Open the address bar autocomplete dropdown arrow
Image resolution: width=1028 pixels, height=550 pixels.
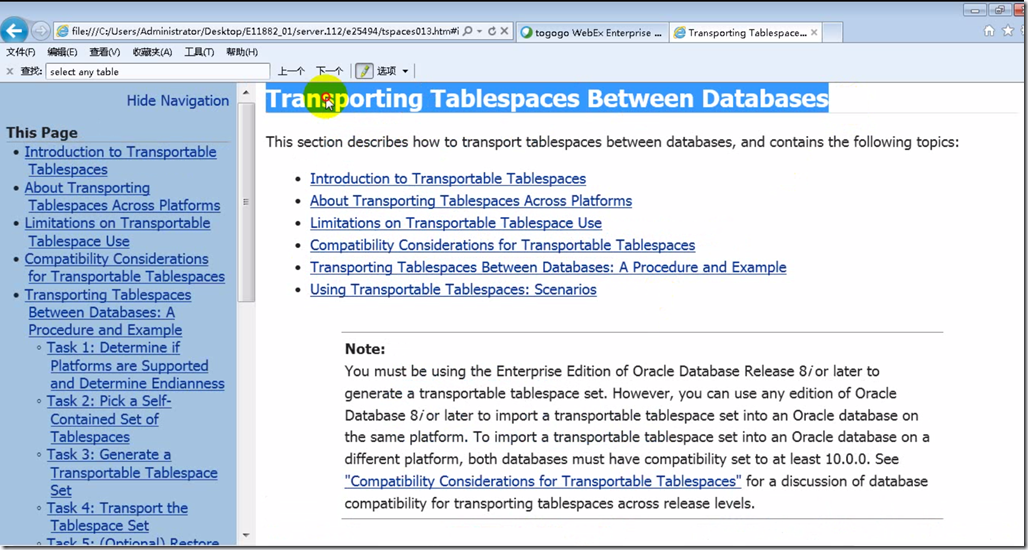(x=480, y=31)
